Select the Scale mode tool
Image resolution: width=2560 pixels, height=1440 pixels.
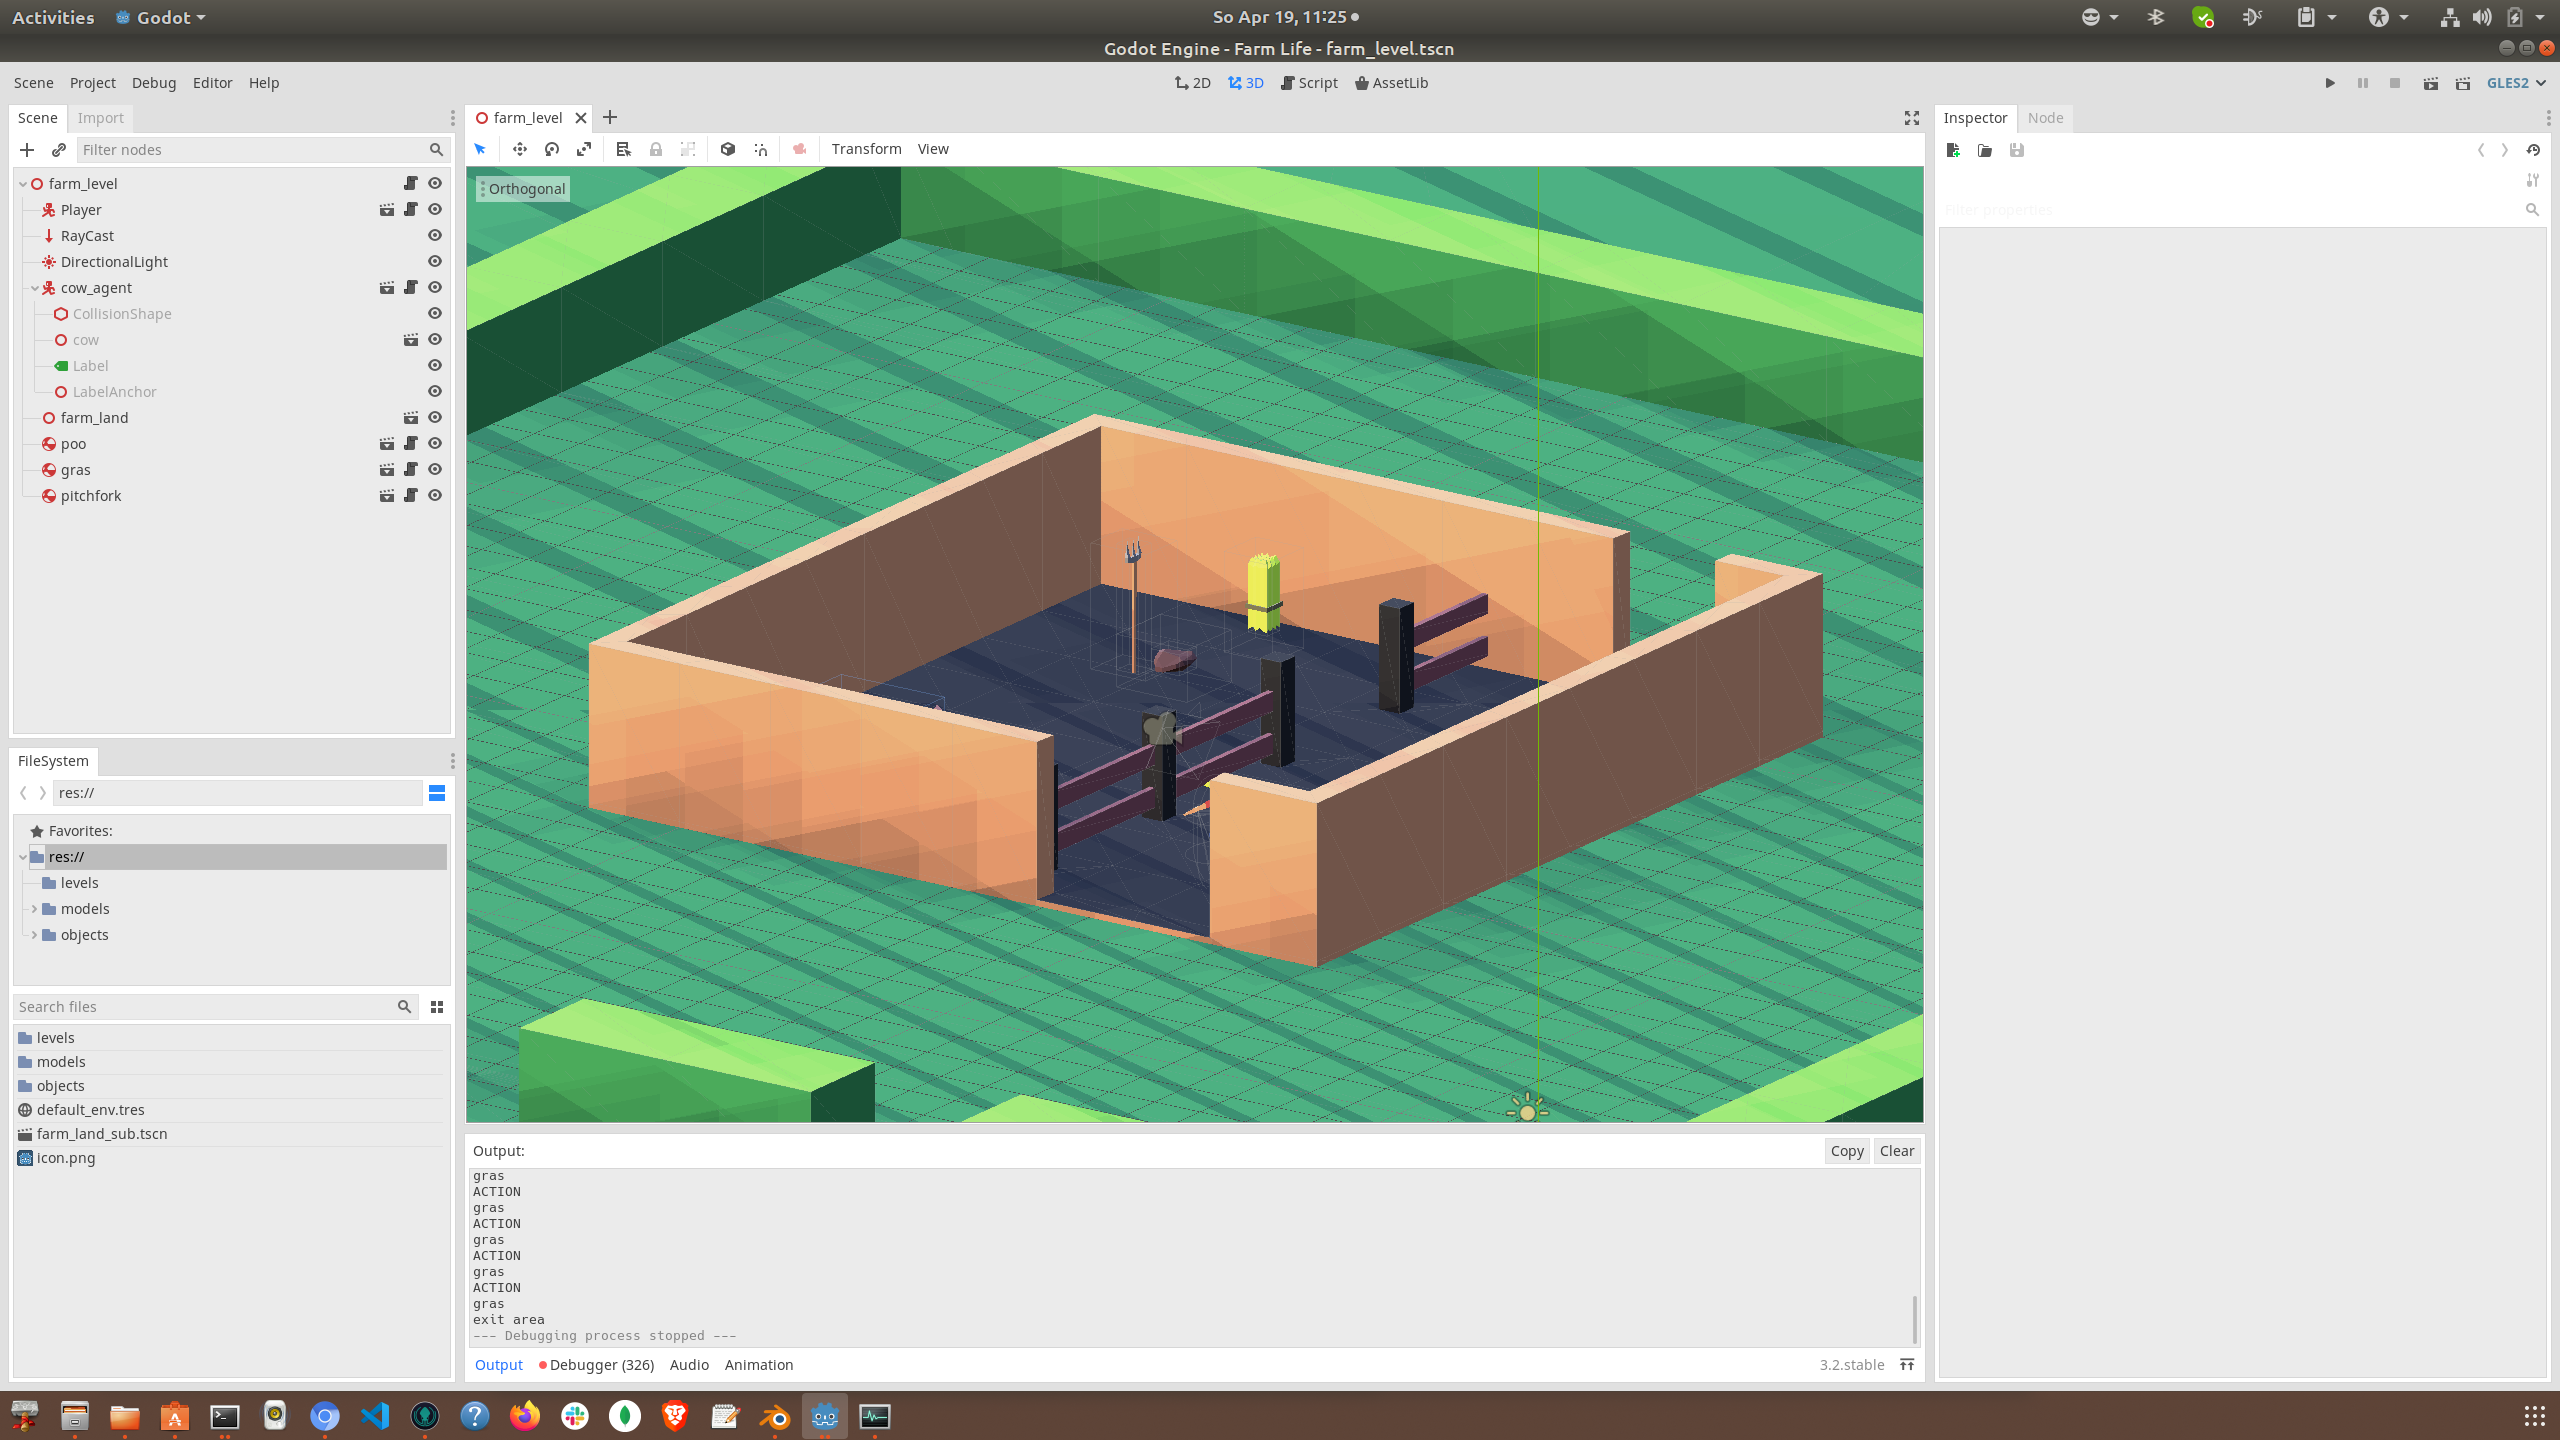[584, 149]
